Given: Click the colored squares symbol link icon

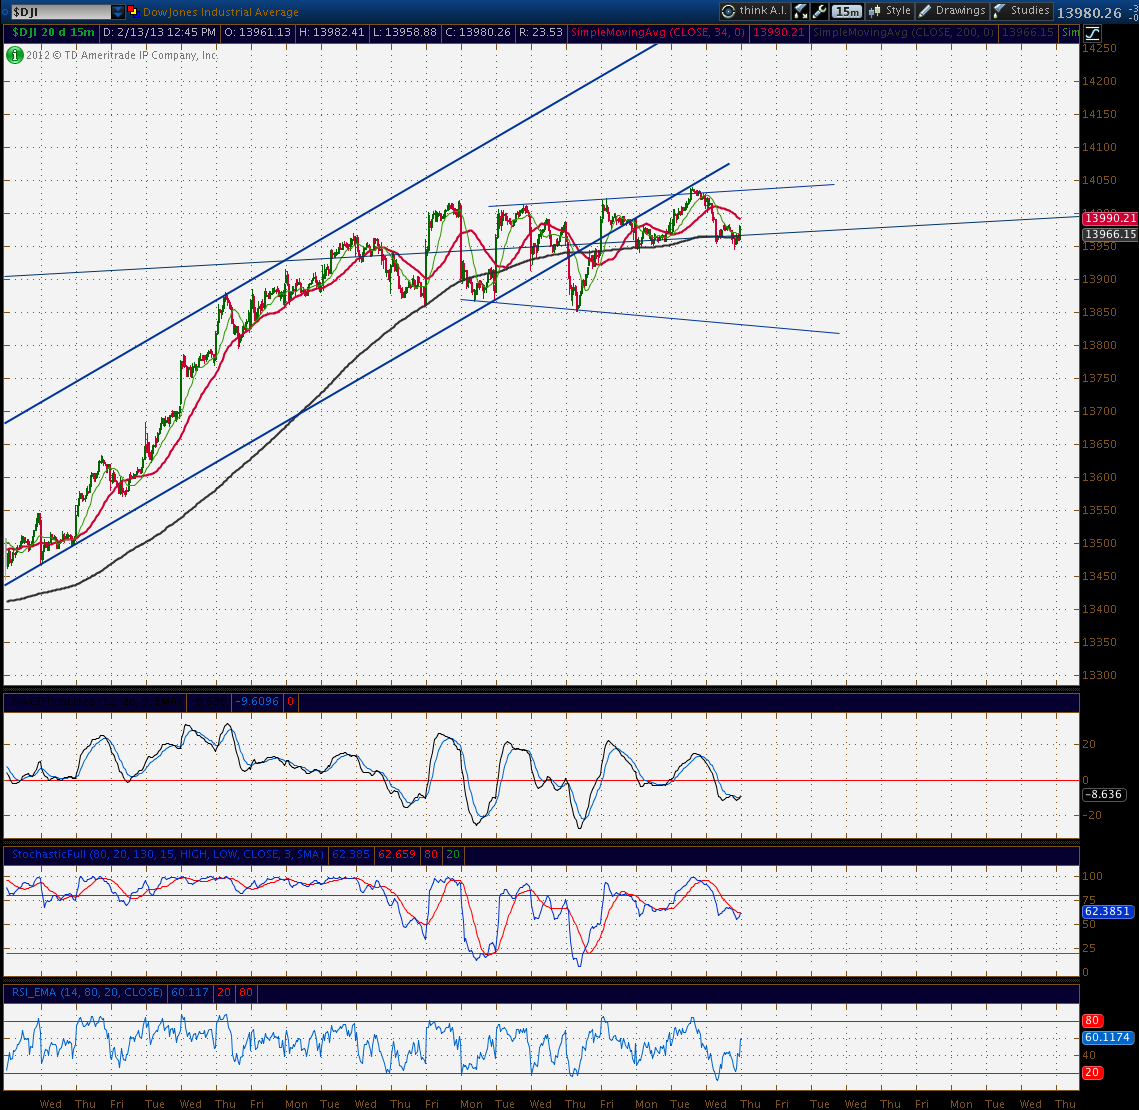Looking at the screenshot, I should click(x=133, y=11).
